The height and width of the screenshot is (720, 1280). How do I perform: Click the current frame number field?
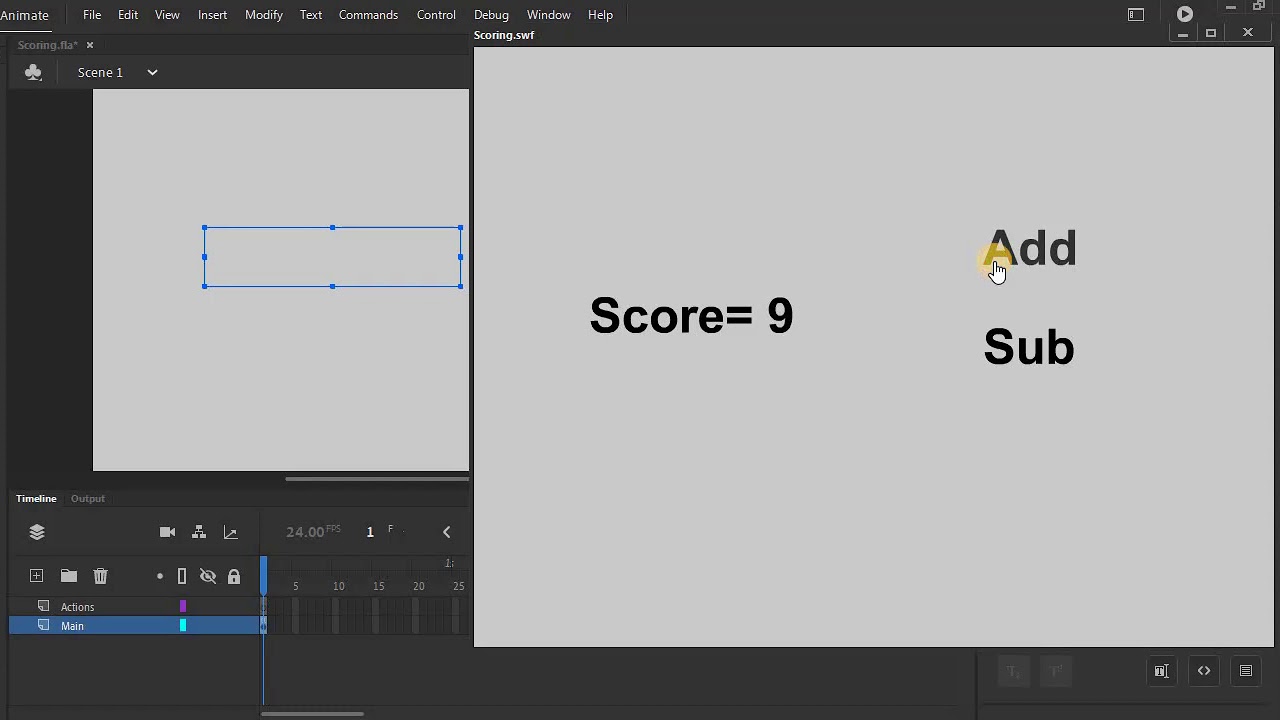pos(370,532)
